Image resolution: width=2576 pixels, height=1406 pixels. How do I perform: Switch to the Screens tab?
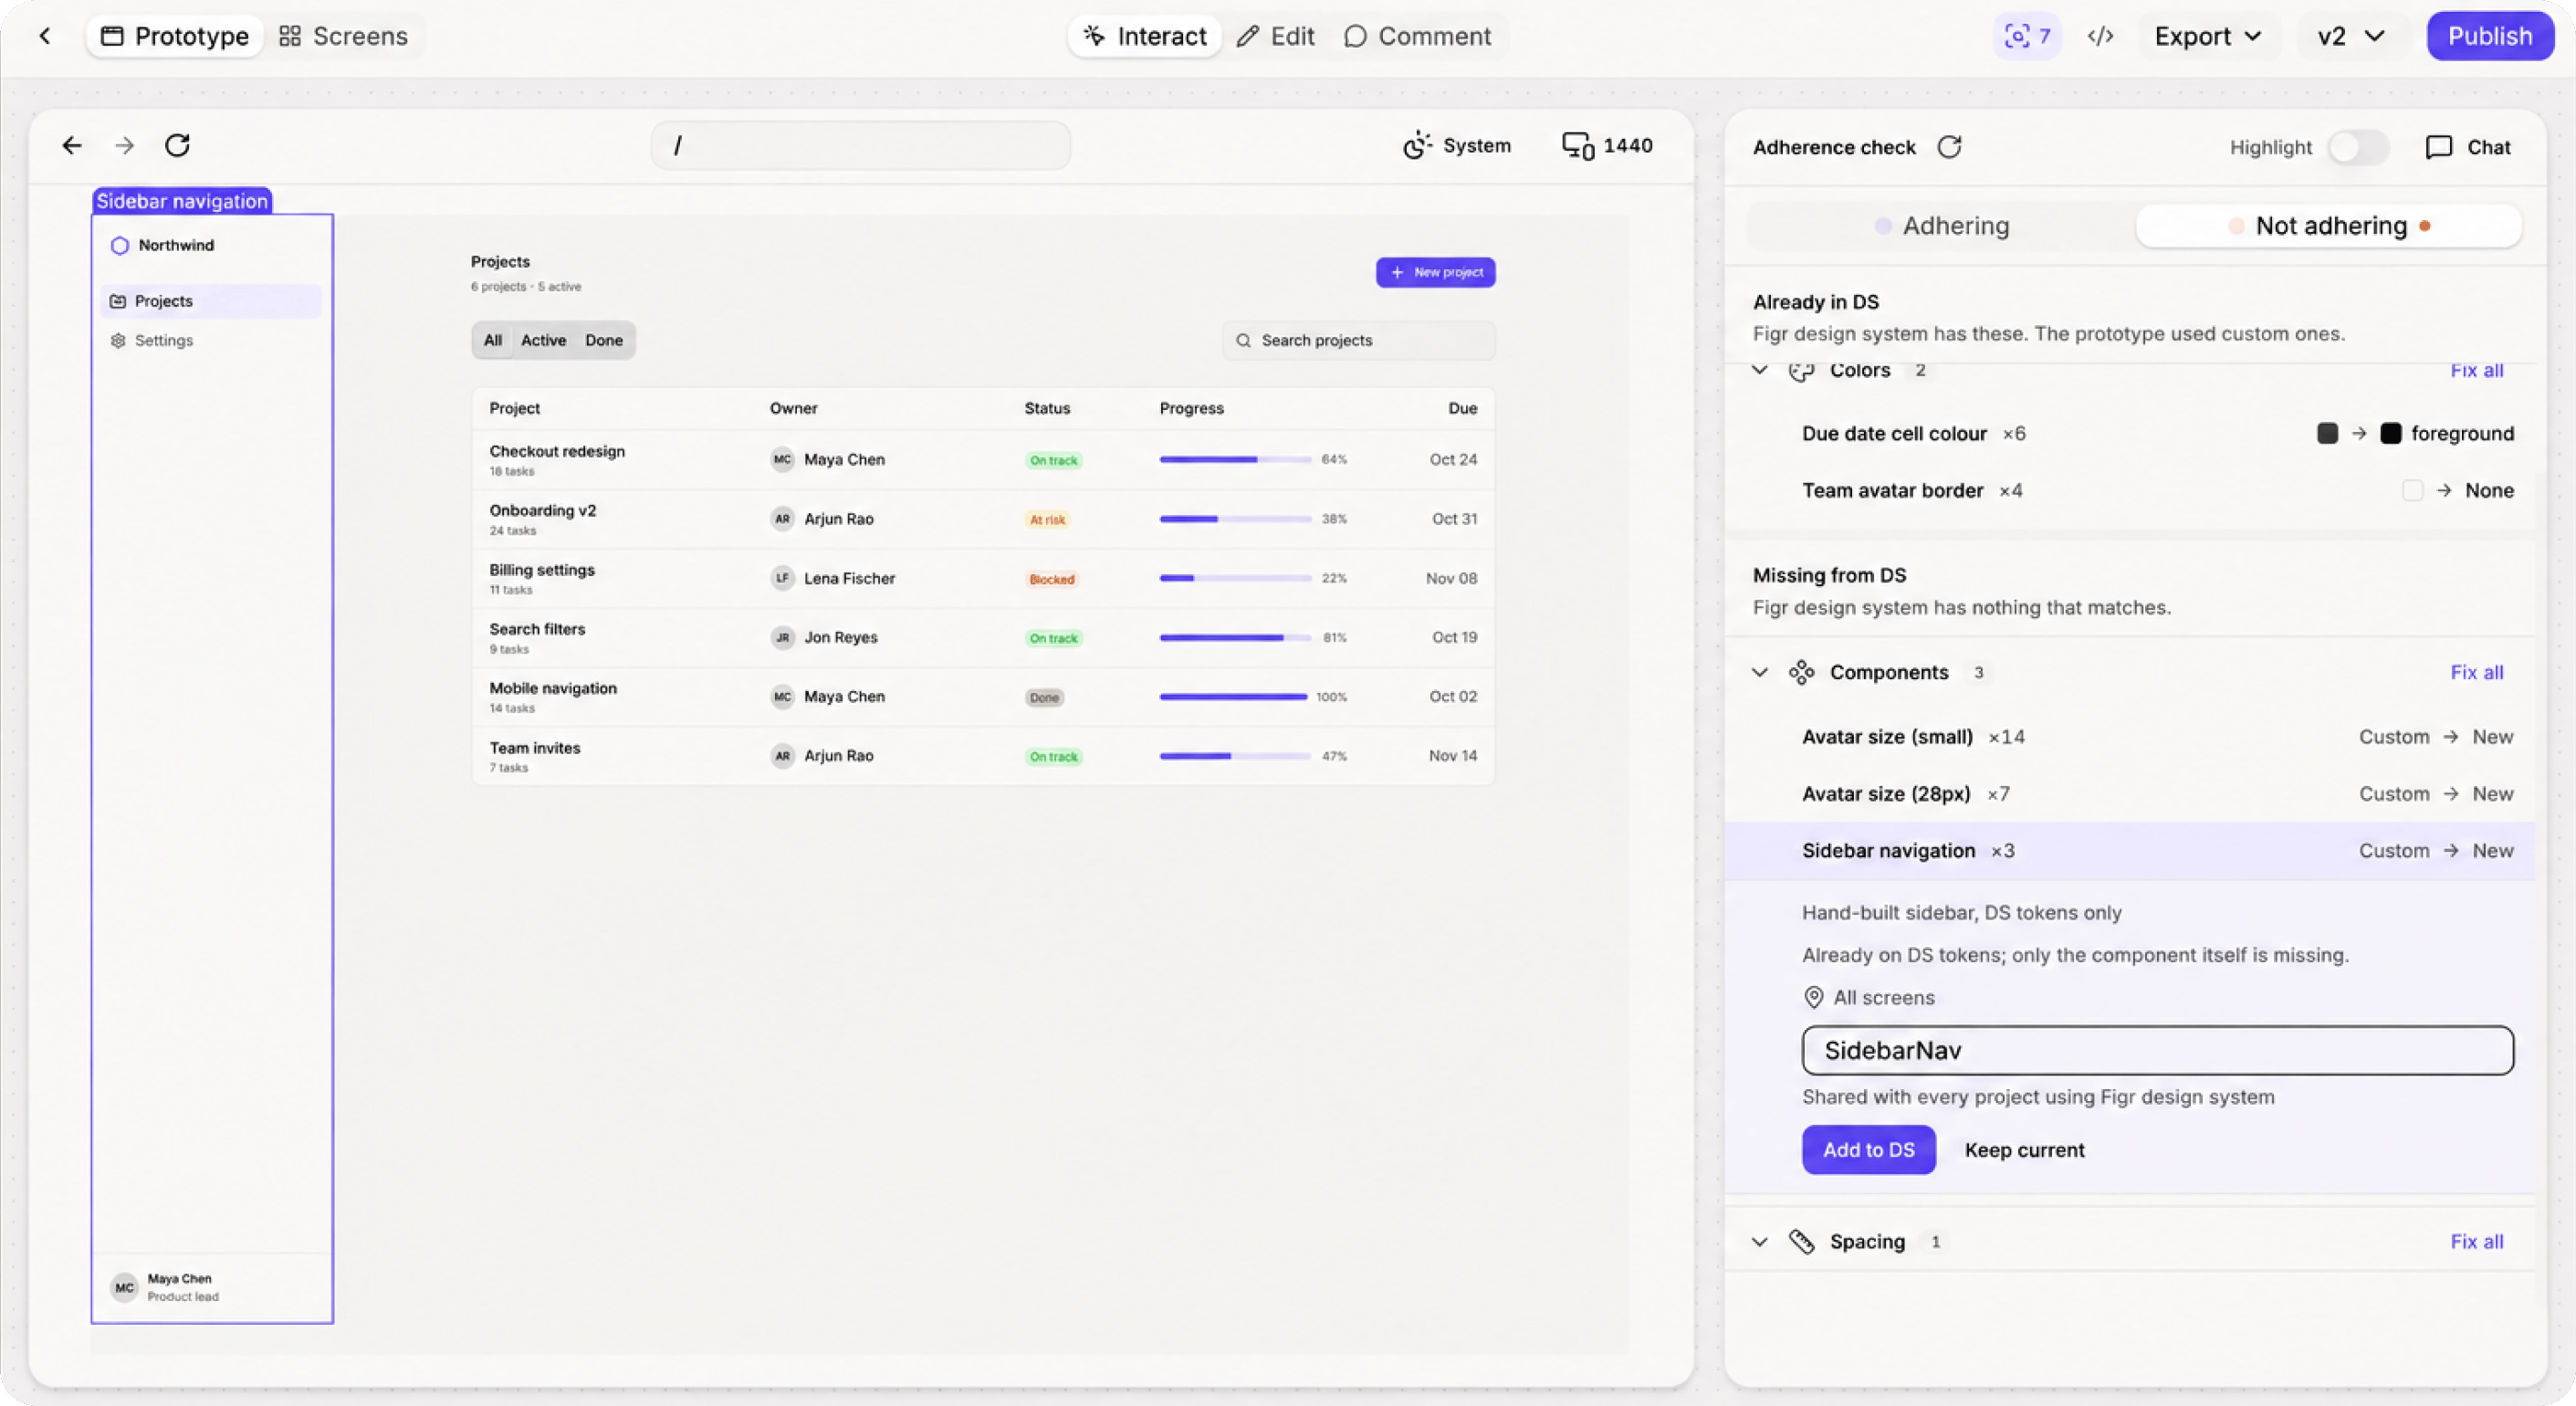tap(343, 36)
